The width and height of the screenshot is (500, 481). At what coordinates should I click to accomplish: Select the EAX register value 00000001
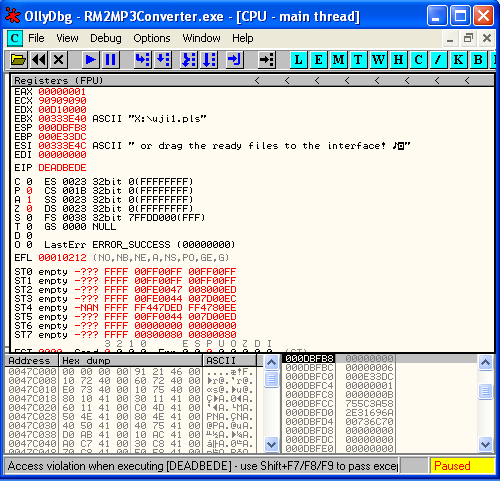click(x=62, y=92)
